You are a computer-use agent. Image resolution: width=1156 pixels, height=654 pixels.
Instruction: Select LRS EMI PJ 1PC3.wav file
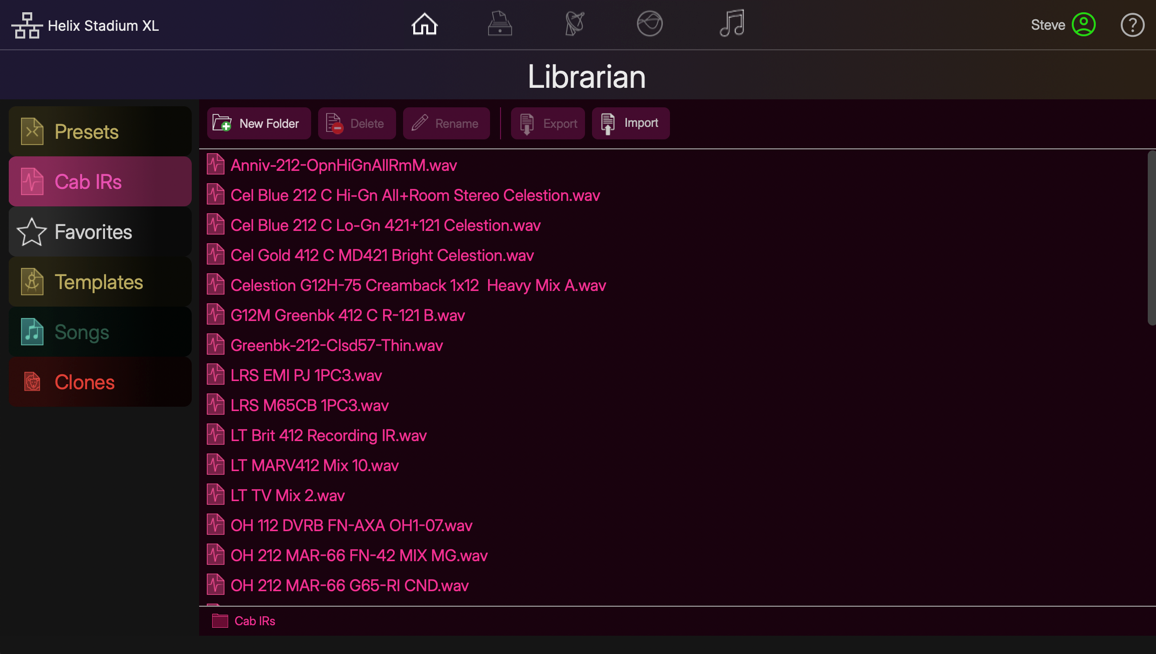pos(306,375)
